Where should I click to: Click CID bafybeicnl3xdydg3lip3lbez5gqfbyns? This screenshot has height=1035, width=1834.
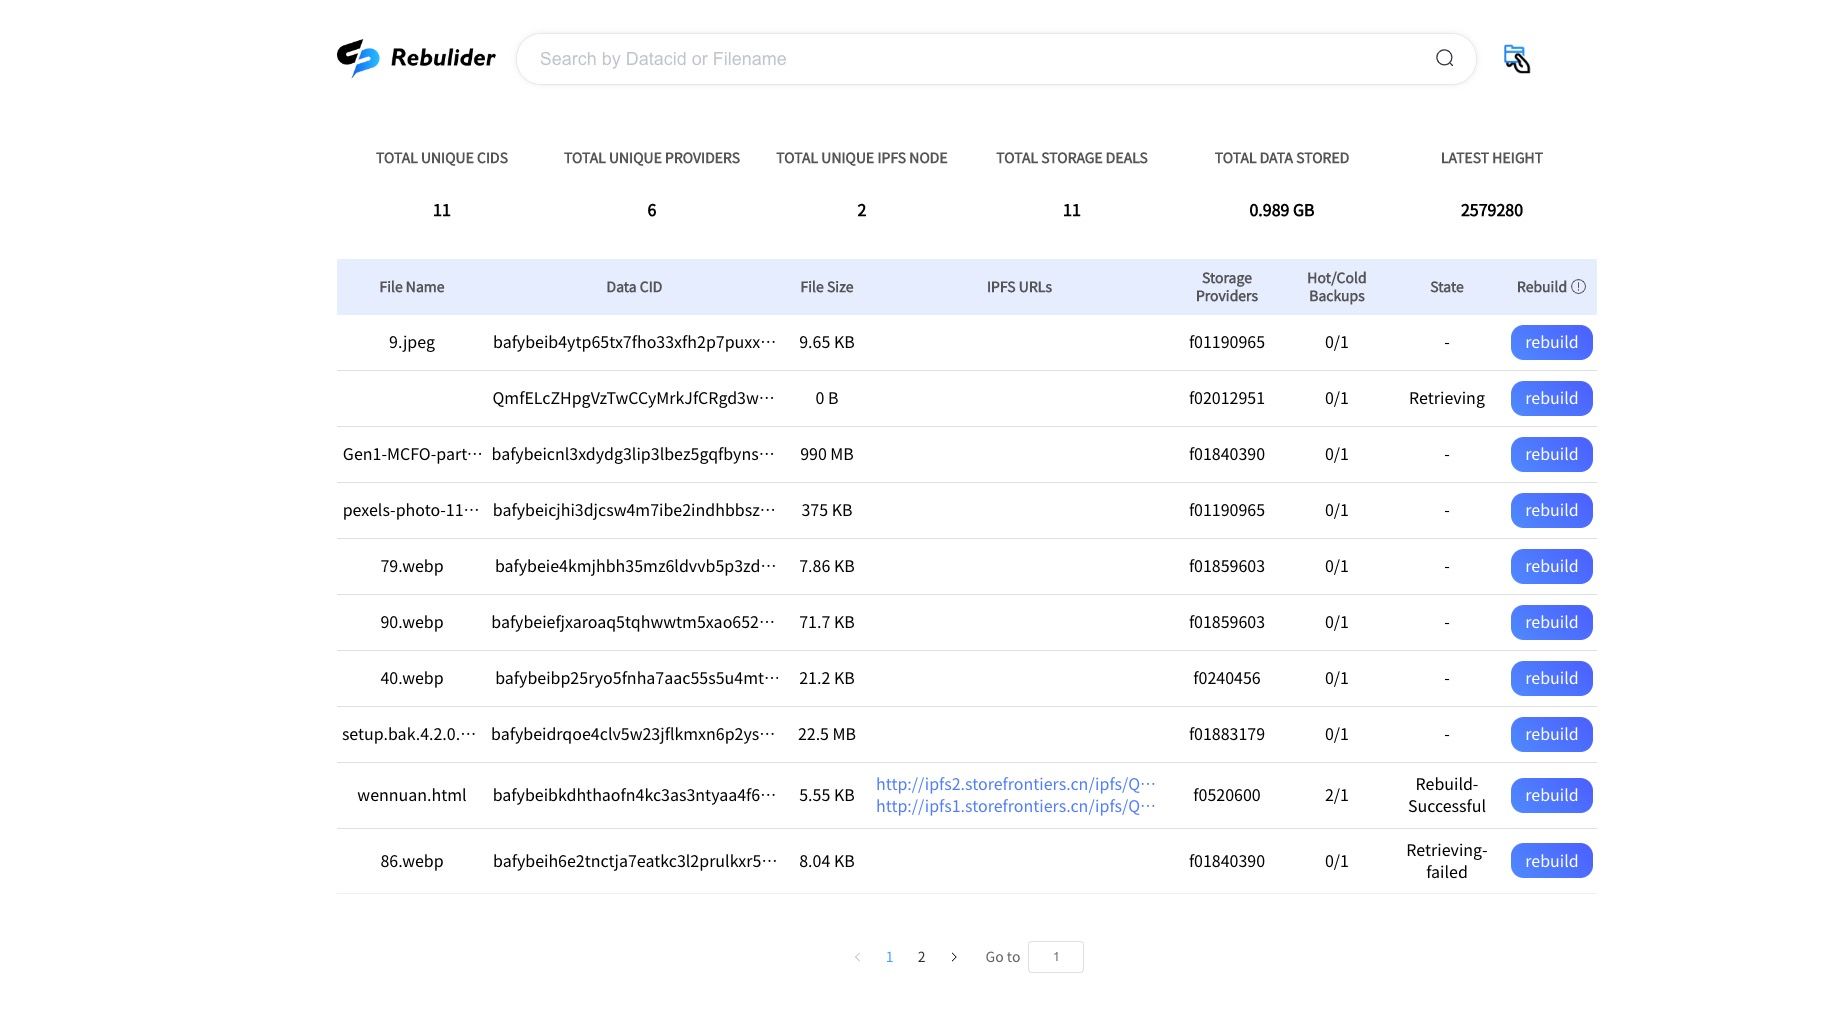click(633, 454)
